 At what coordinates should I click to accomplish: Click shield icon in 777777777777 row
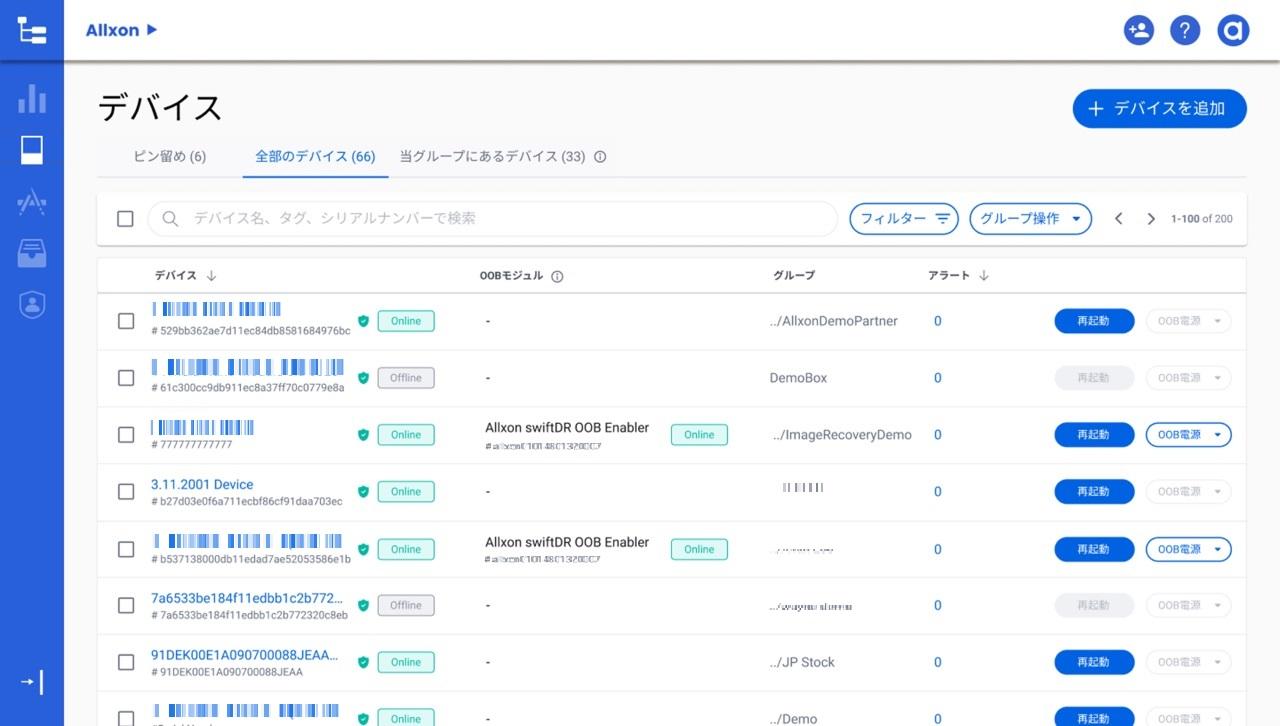(363, 435)
